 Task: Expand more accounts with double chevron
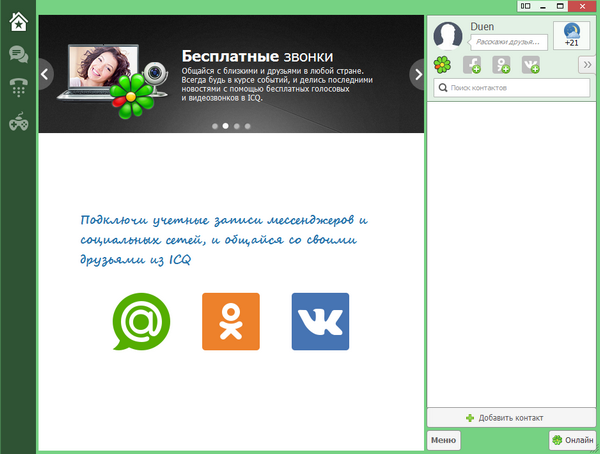point(586,65)
